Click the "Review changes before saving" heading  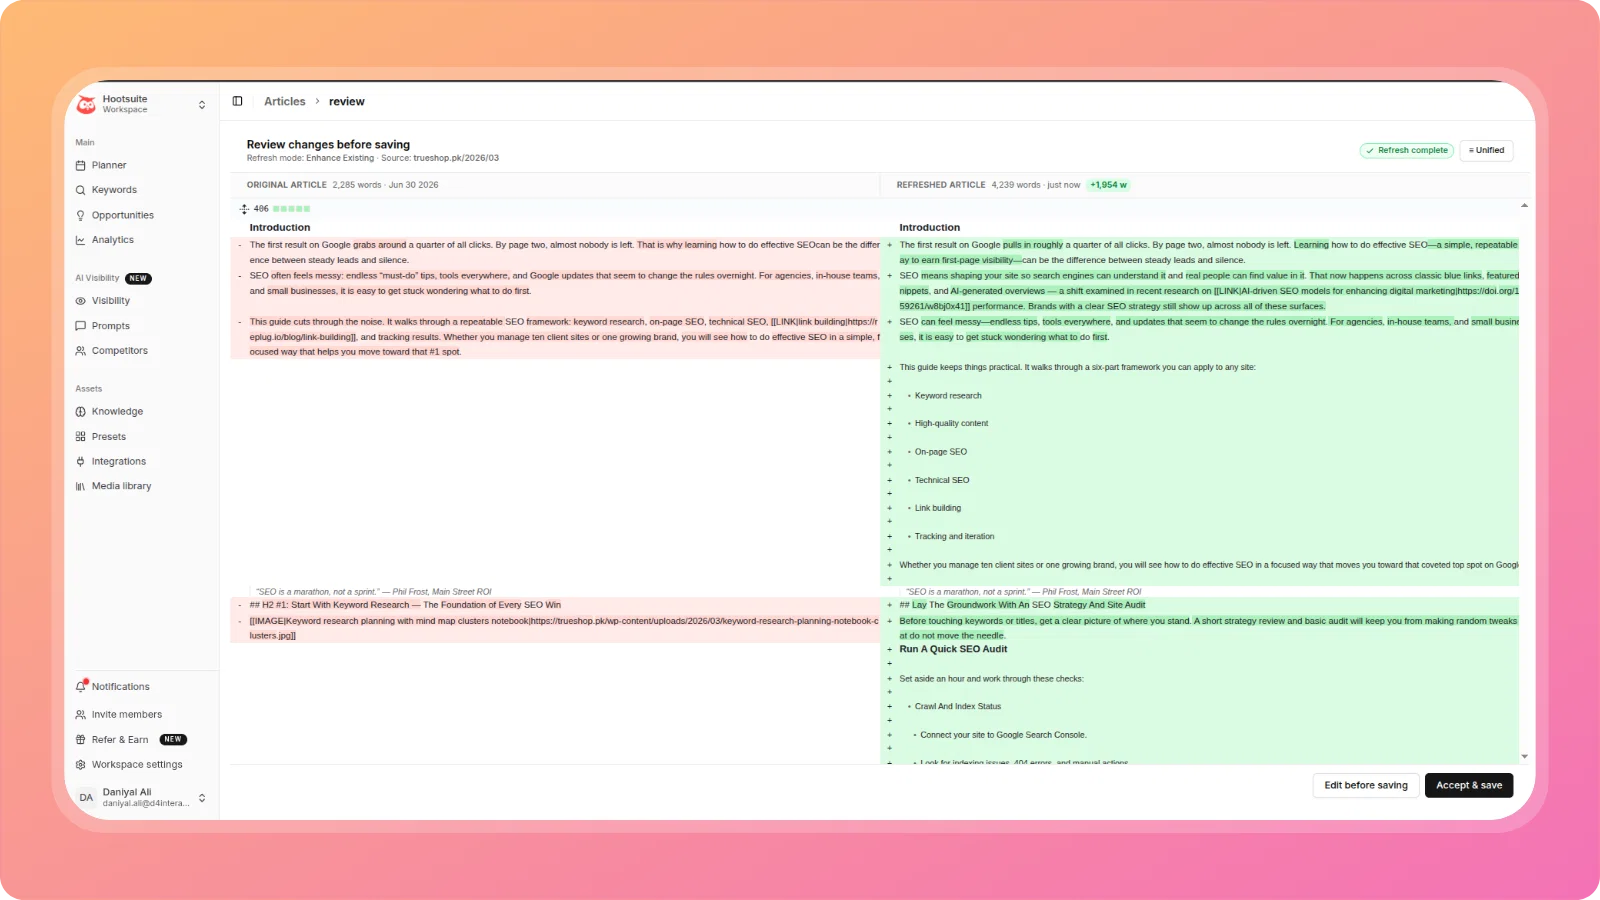(x=328, y=145)
